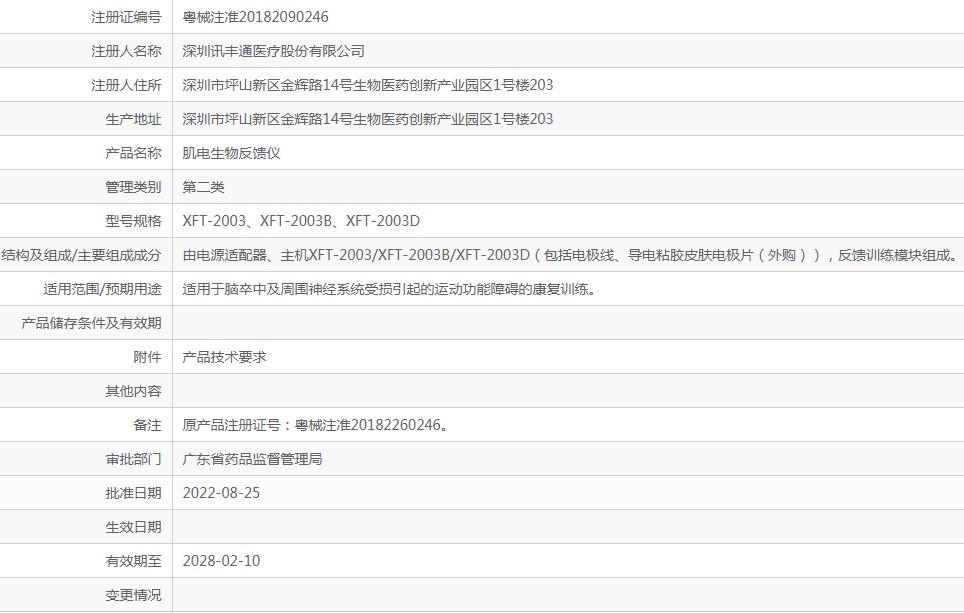Image resolution: width=964 pixels, height=613 pixels.
Task: Click the 管理类别 label
Action: (133, 187)
